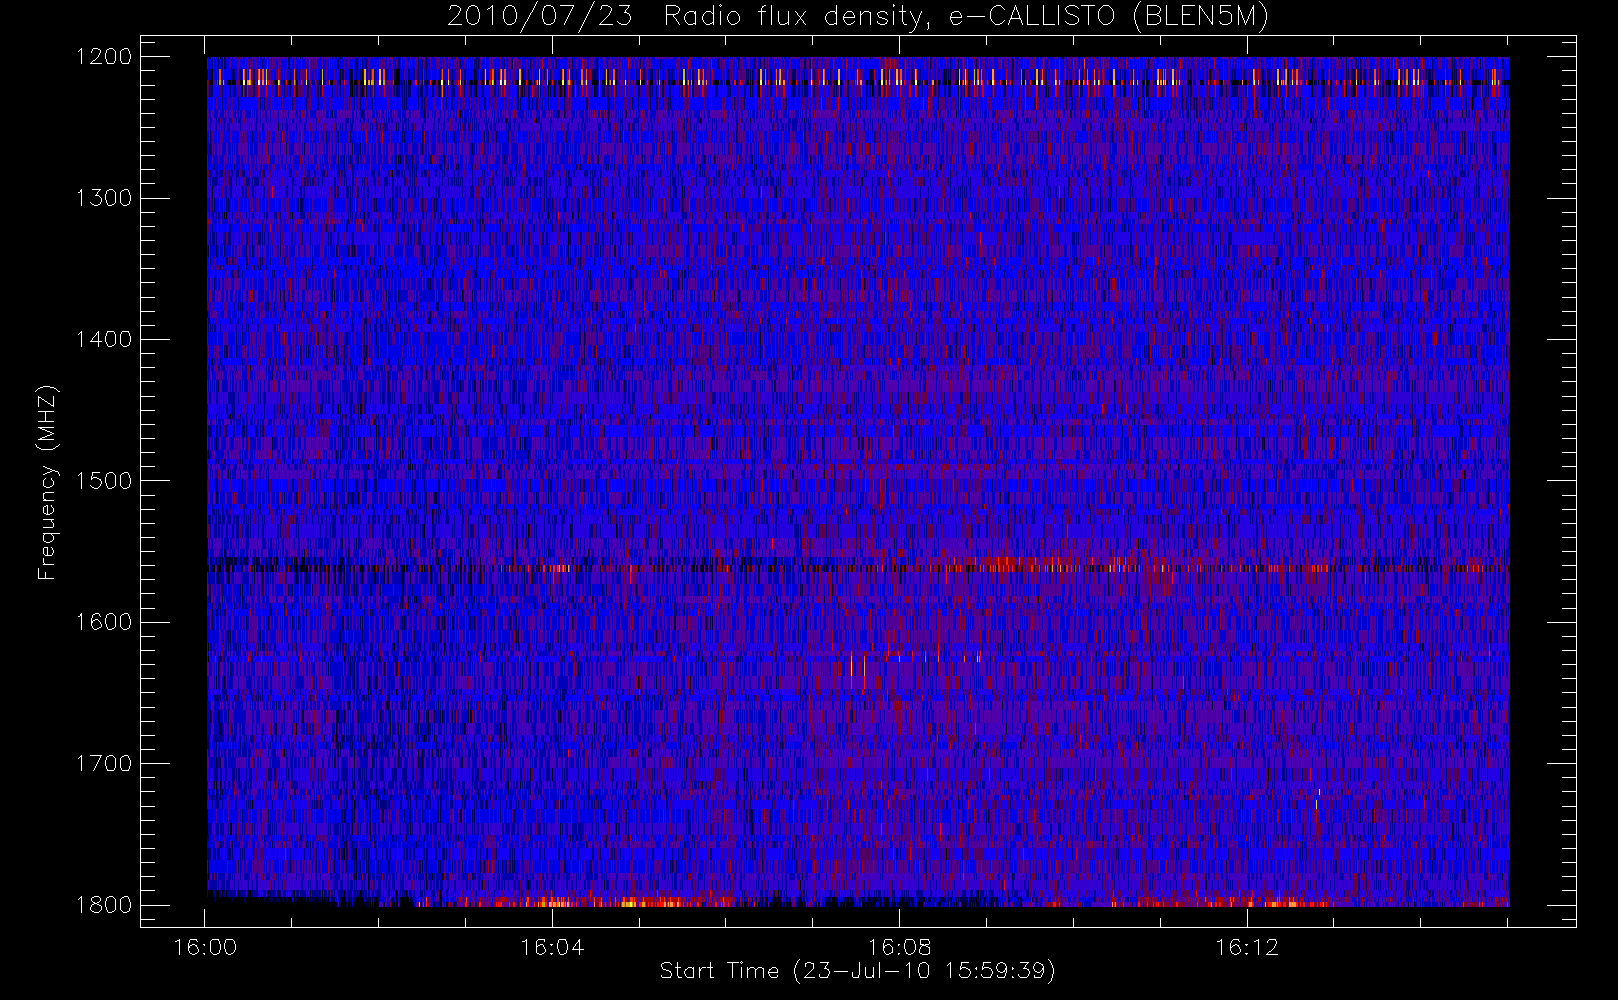Select the 1500 frequency tick label

[x=104, y=481]
